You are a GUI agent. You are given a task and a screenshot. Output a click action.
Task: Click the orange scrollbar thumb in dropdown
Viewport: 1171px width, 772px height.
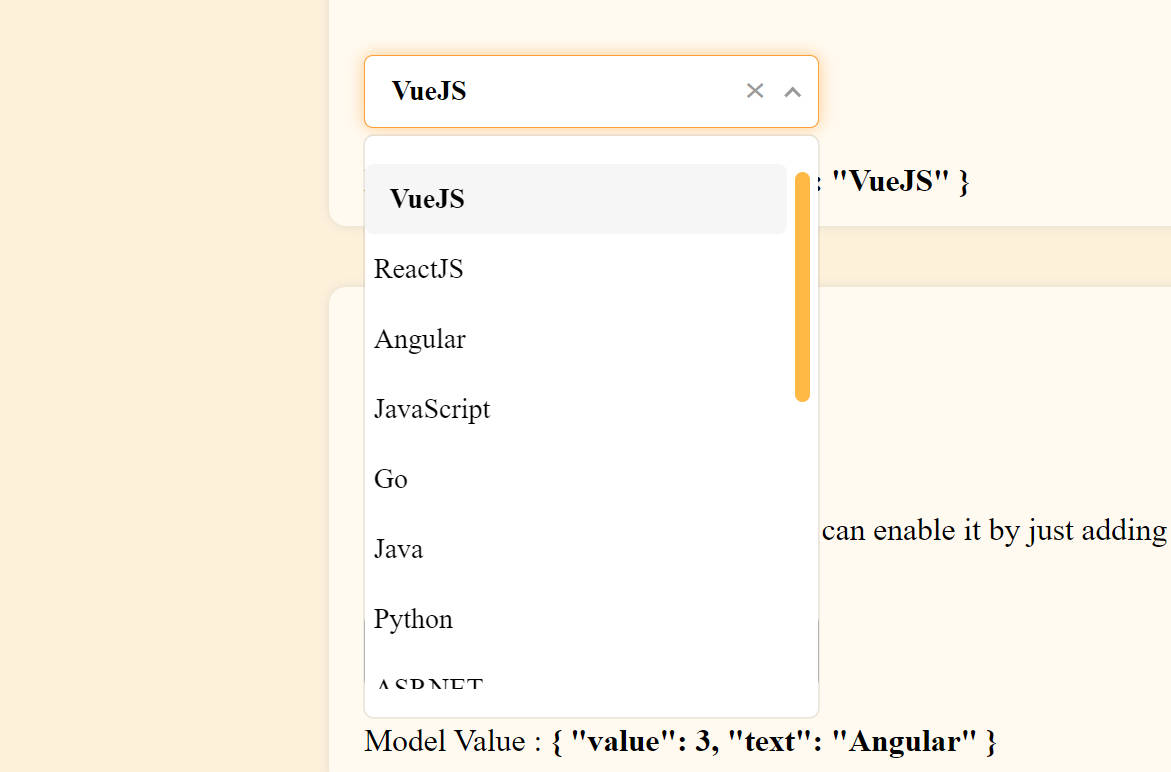point(802,286)
